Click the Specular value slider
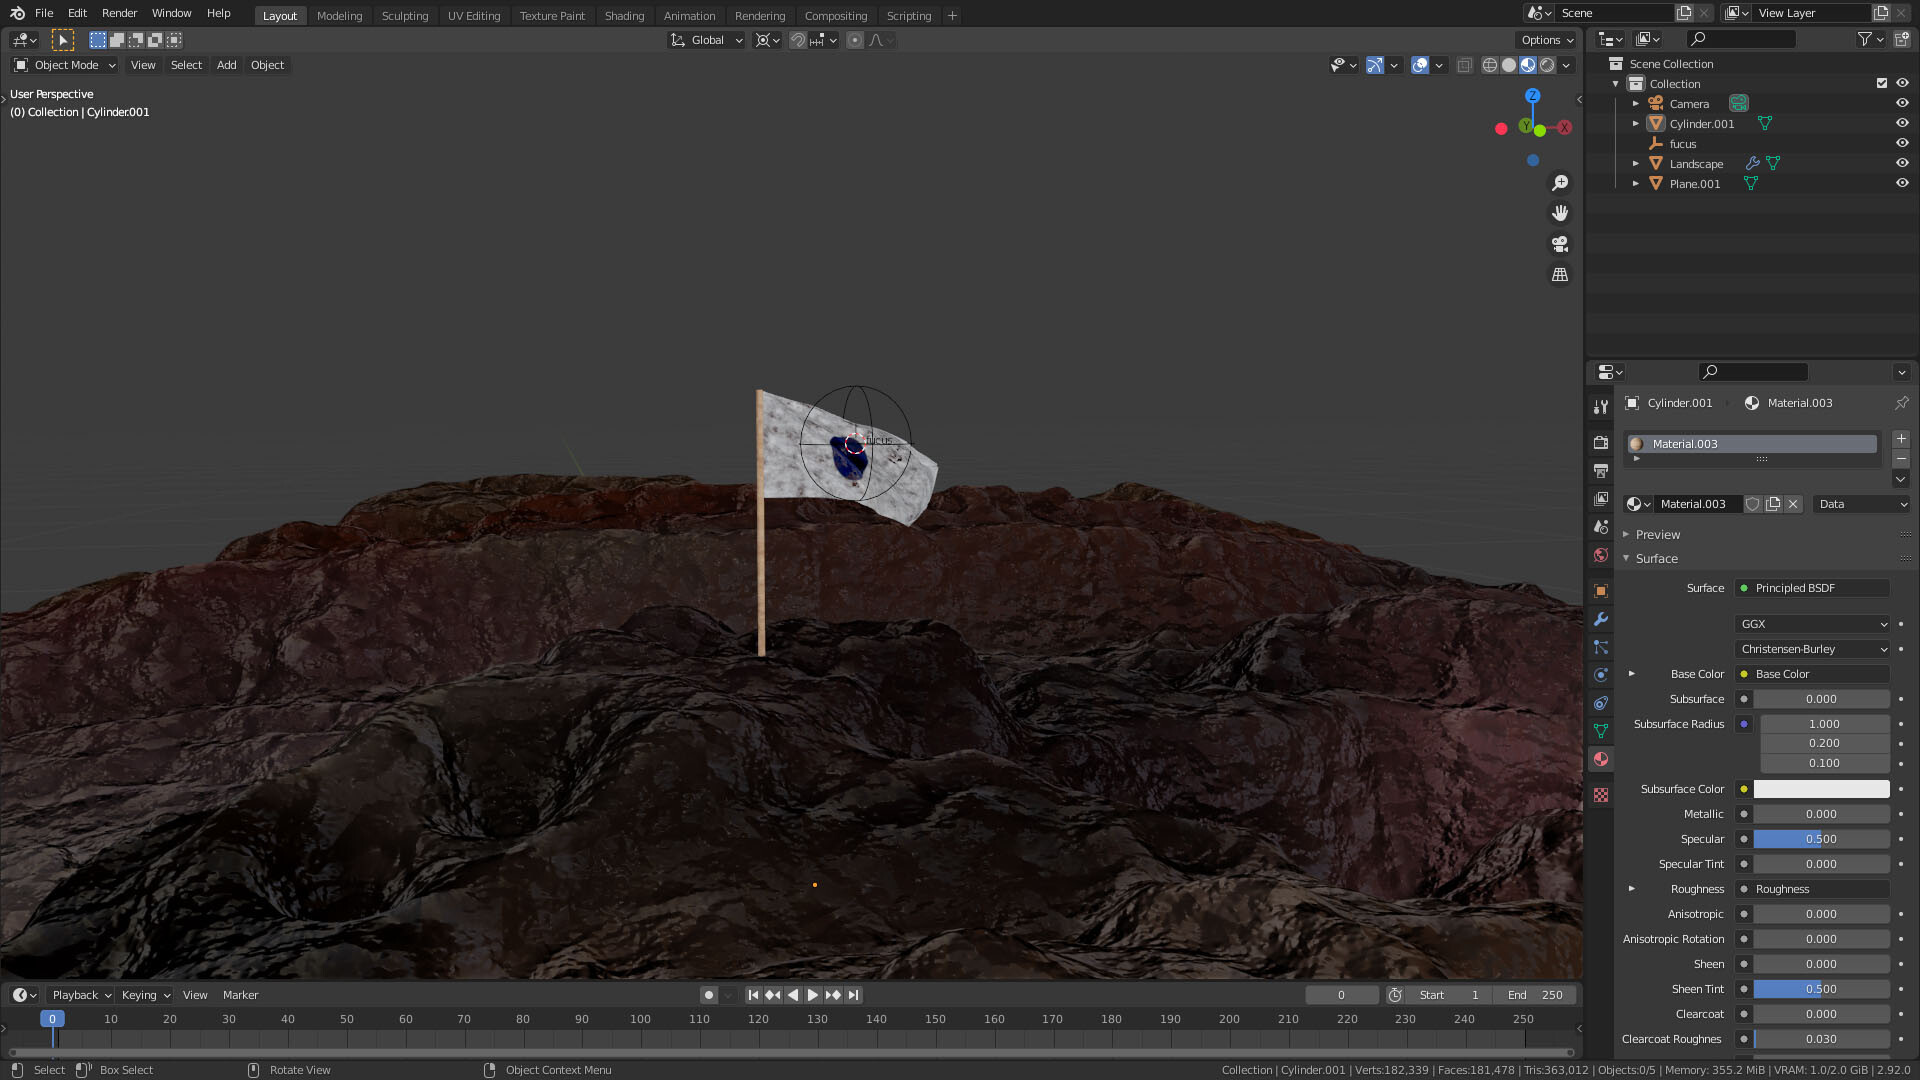The image size is (1920, 1080). point(1820,839)
